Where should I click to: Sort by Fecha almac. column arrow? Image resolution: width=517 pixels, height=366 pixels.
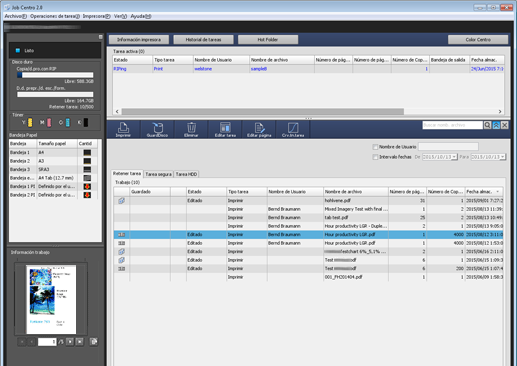pos(498,192)
